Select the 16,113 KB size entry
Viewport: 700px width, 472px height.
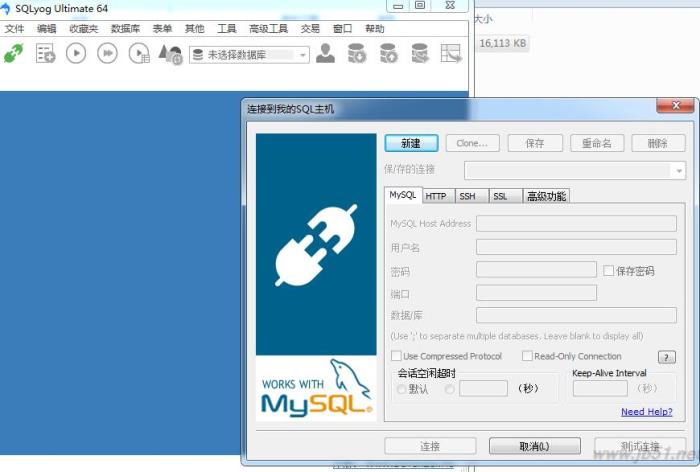point(503,43)
